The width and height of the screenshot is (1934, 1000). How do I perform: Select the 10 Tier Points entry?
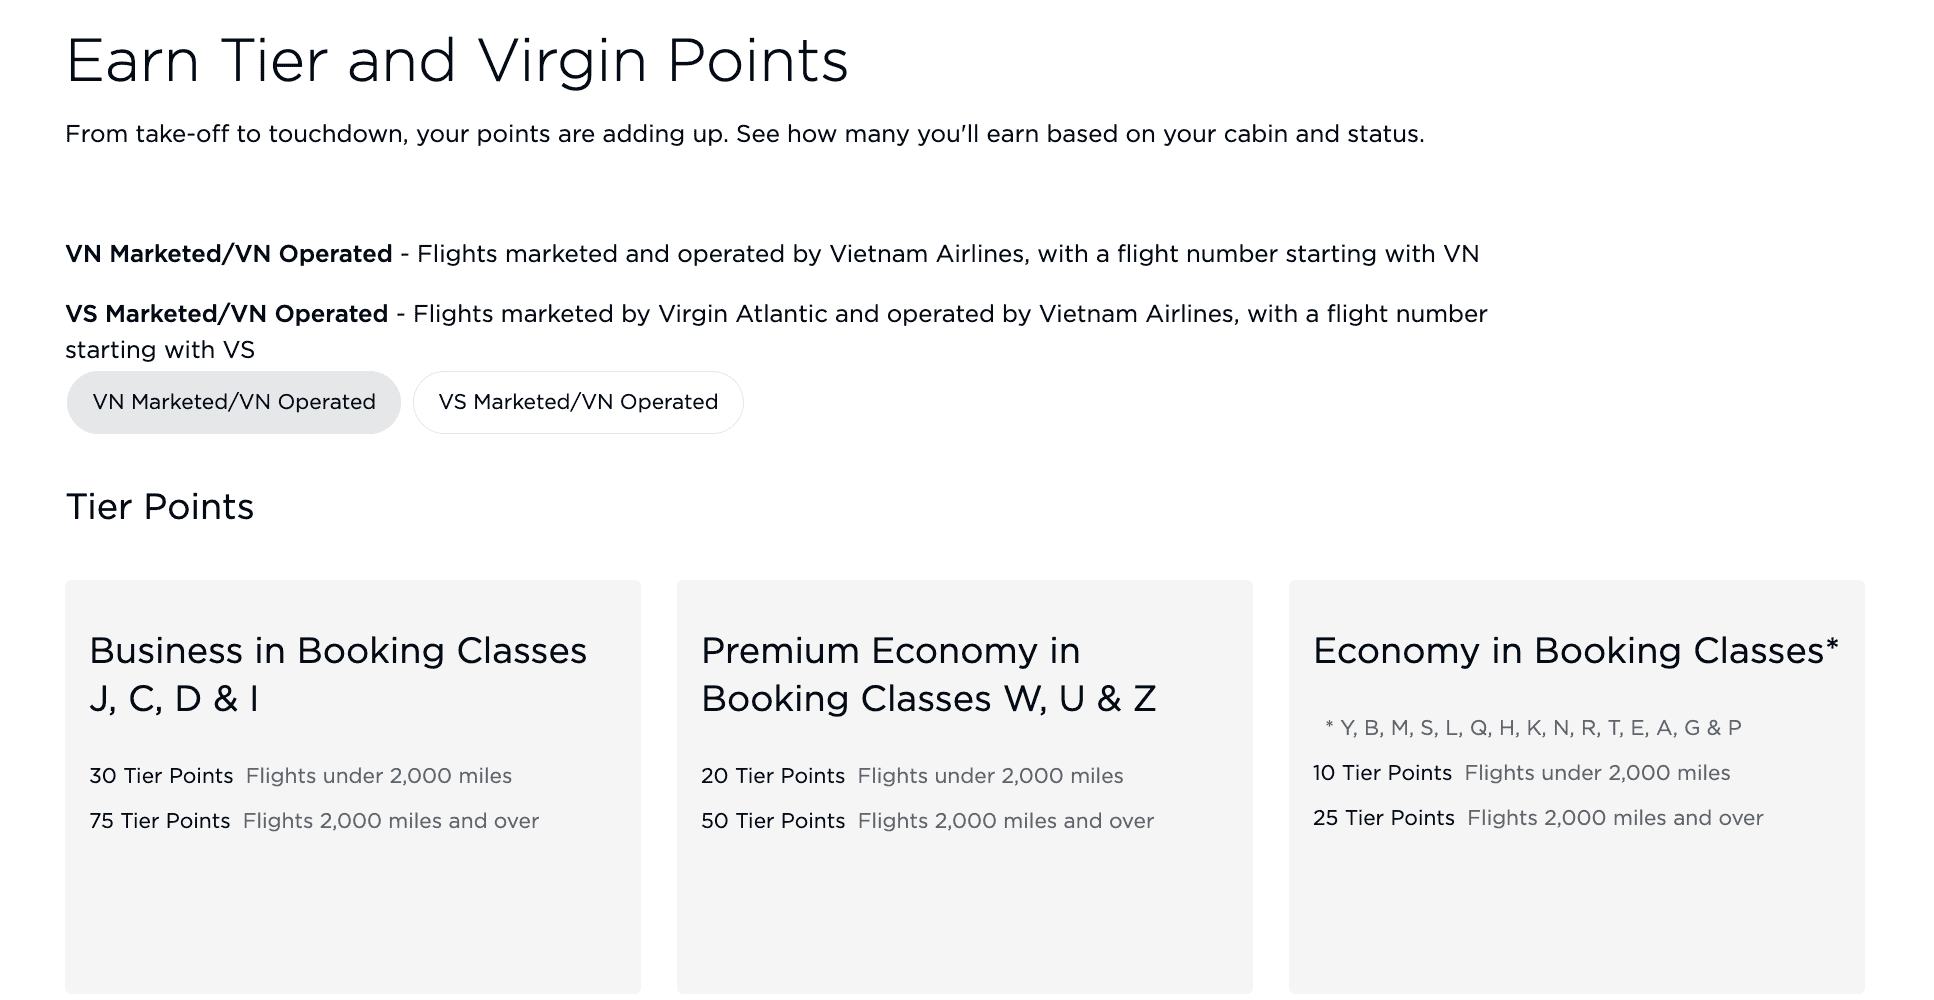1381,772
